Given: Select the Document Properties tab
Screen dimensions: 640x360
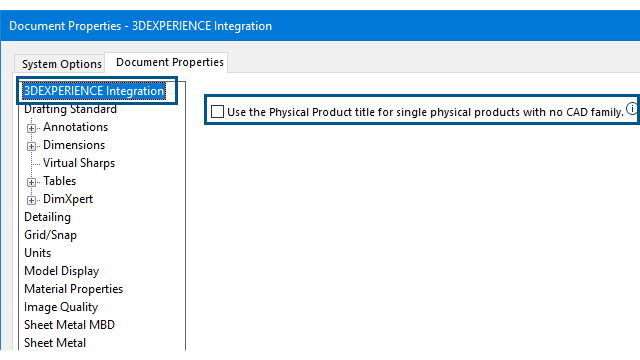Looking at the screenshot, I should tap(169, 62).
